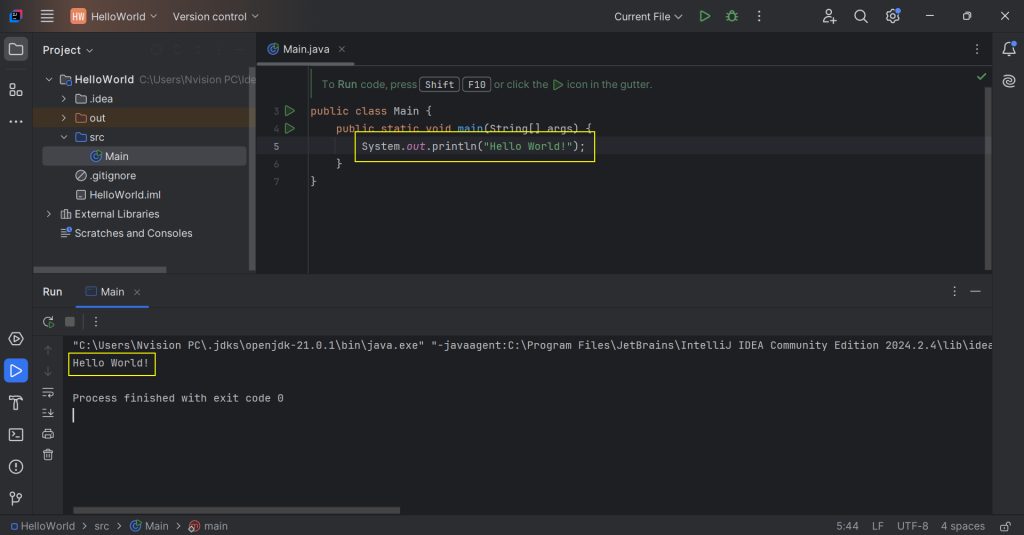Expand External Libraries node

pos(49,214)
